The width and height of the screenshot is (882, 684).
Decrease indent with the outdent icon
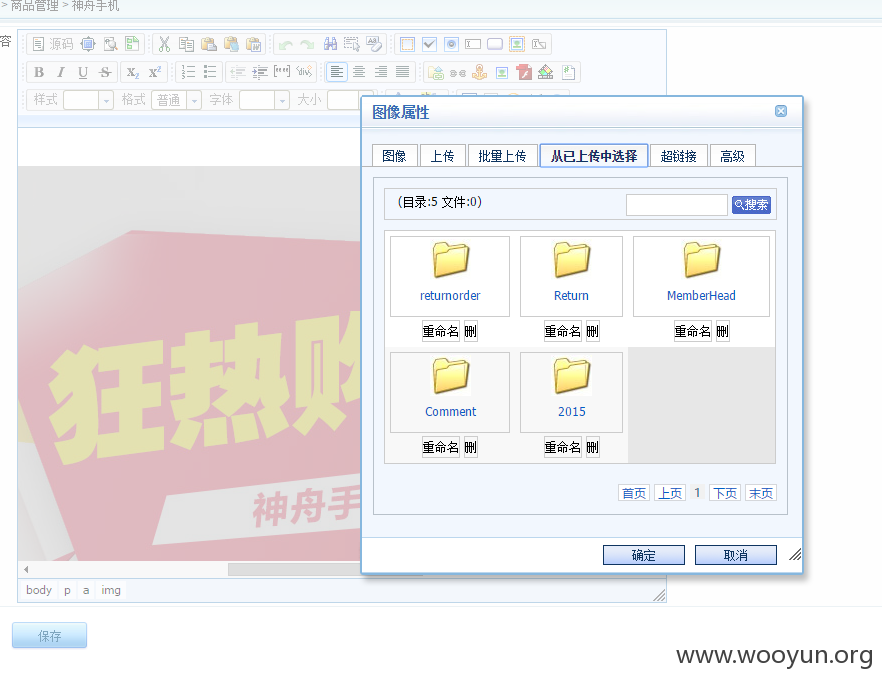[238, 72]
